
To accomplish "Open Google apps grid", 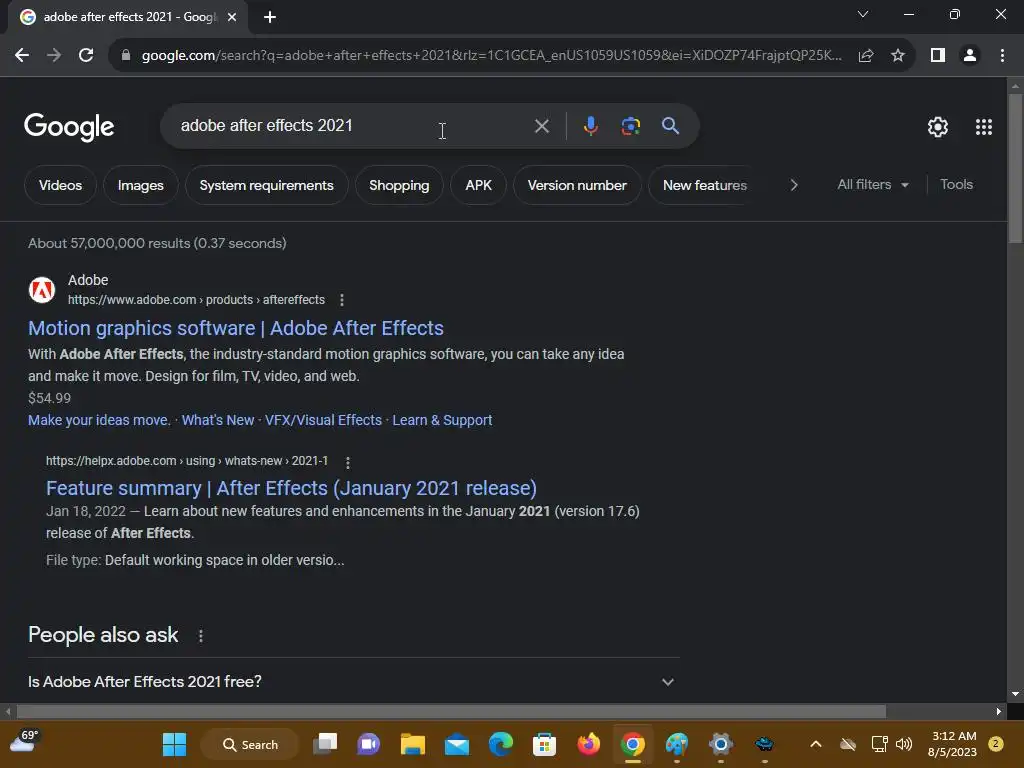I will (x=984, y=127).
